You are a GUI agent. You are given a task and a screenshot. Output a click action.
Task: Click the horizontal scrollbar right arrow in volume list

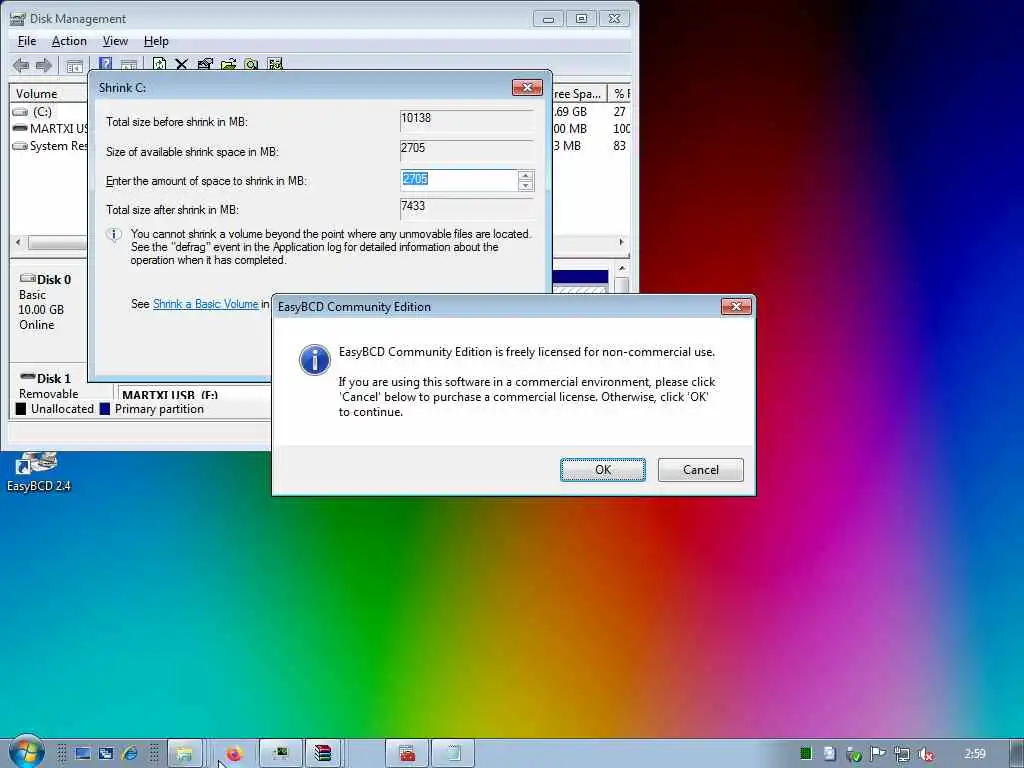[621, 242]
